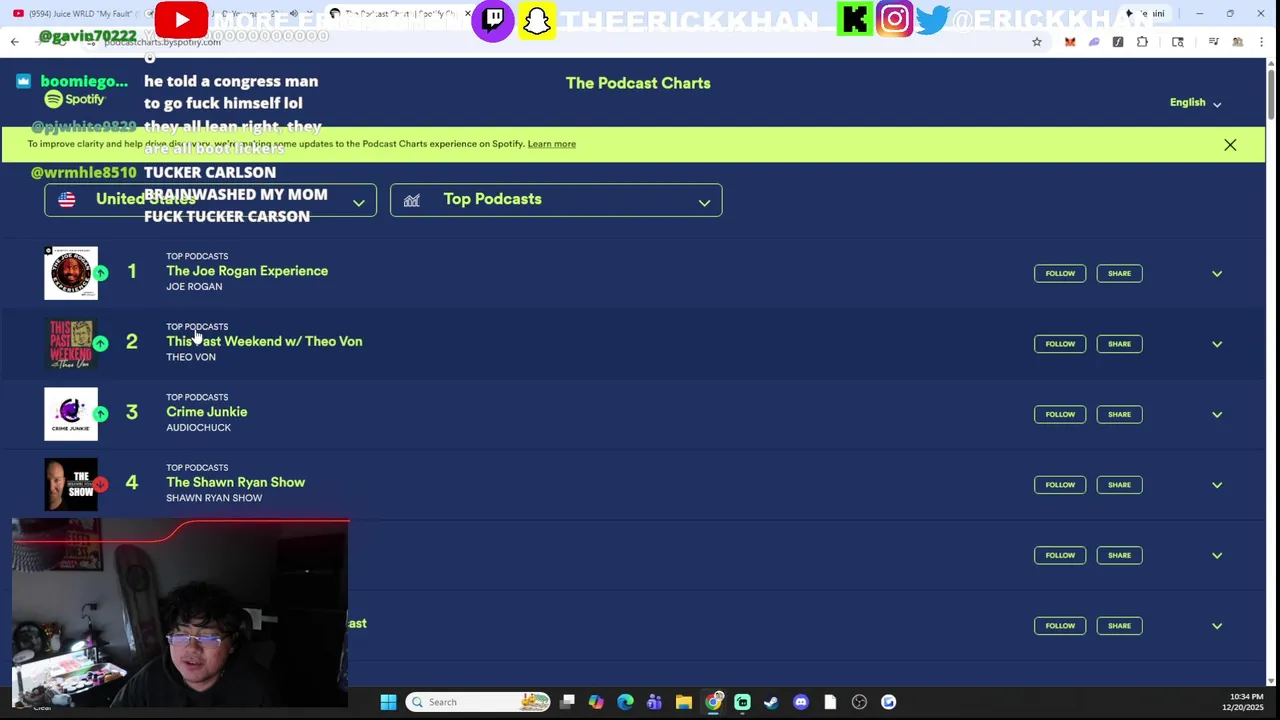1280x720 pixels.
Task: Open the Windows Start menu
Action: pyautogui.click(x=388, y=702)
